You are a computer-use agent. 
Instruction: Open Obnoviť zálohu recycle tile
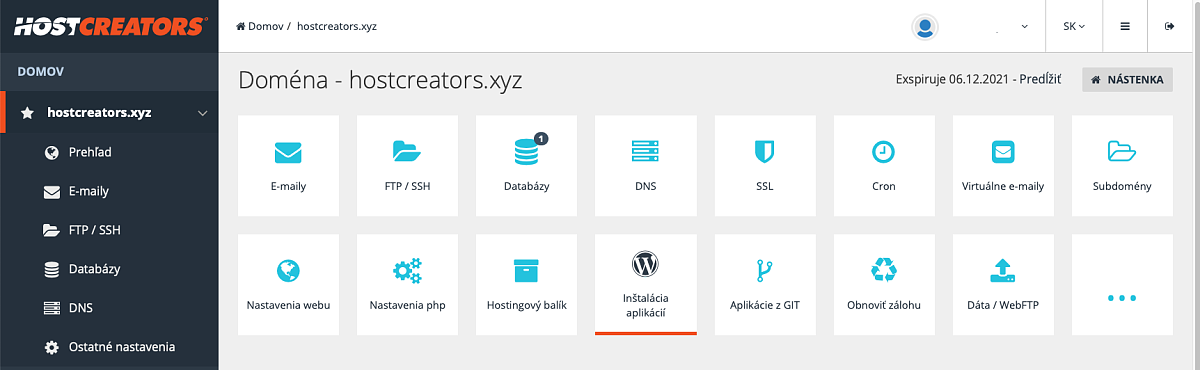[x=884, y=284]
